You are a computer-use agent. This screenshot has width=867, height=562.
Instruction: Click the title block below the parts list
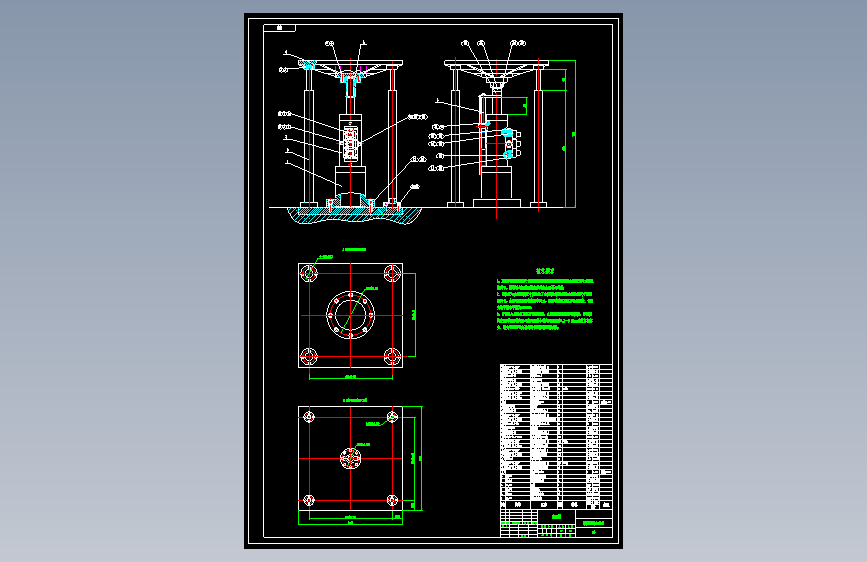point(556,523)
